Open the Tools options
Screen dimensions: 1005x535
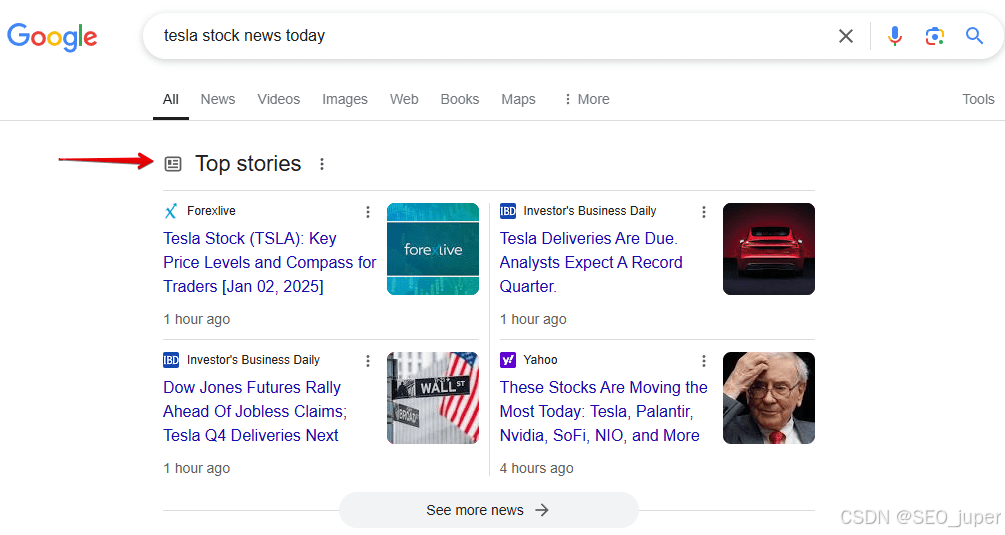(x=978, y=99)
